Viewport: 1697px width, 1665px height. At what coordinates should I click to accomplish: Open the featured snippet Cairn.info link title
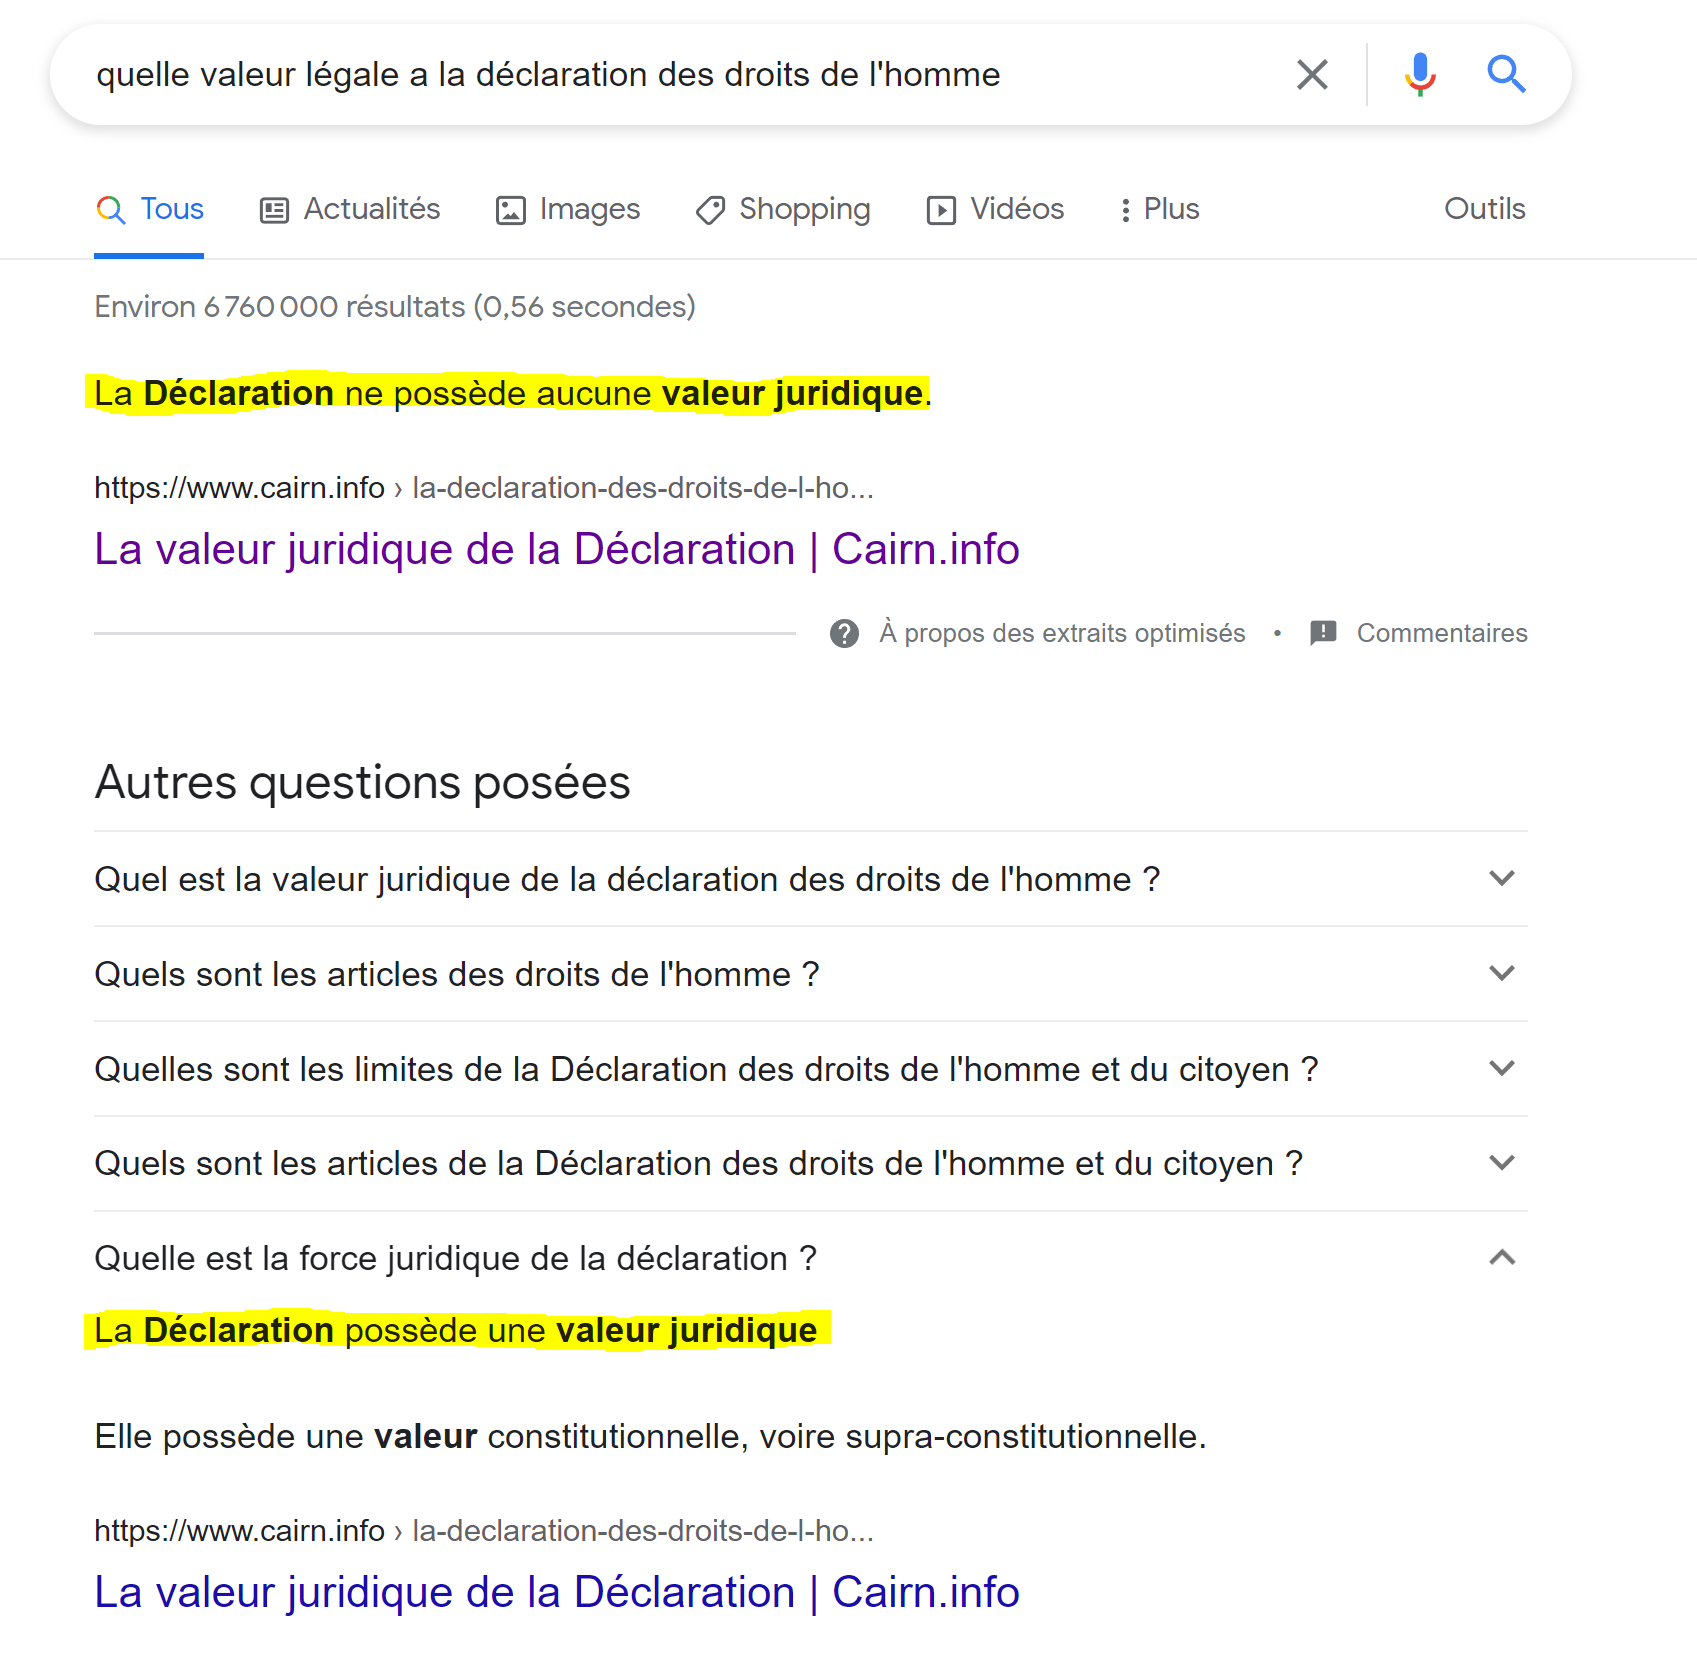pos(556,549)
